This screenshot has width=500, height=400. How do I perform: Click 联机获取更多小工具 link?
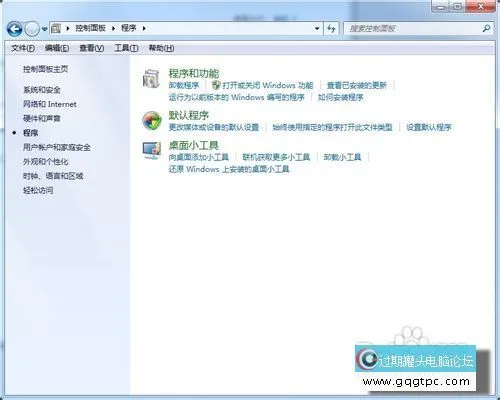coord(276,157)
